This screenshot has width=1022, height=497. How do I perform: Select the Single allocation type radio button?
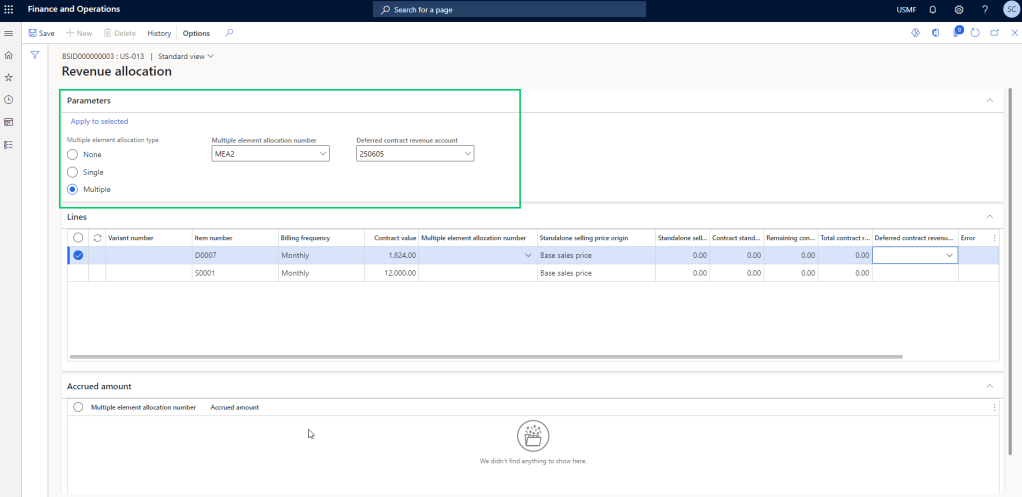tap(72, 172)
